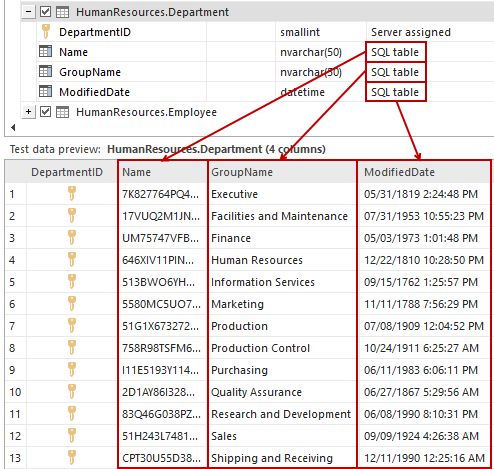Select the Quality Assurance cell
Image resolution: width=494 pixels, height=469 pixels.
[x=282, y=392]
